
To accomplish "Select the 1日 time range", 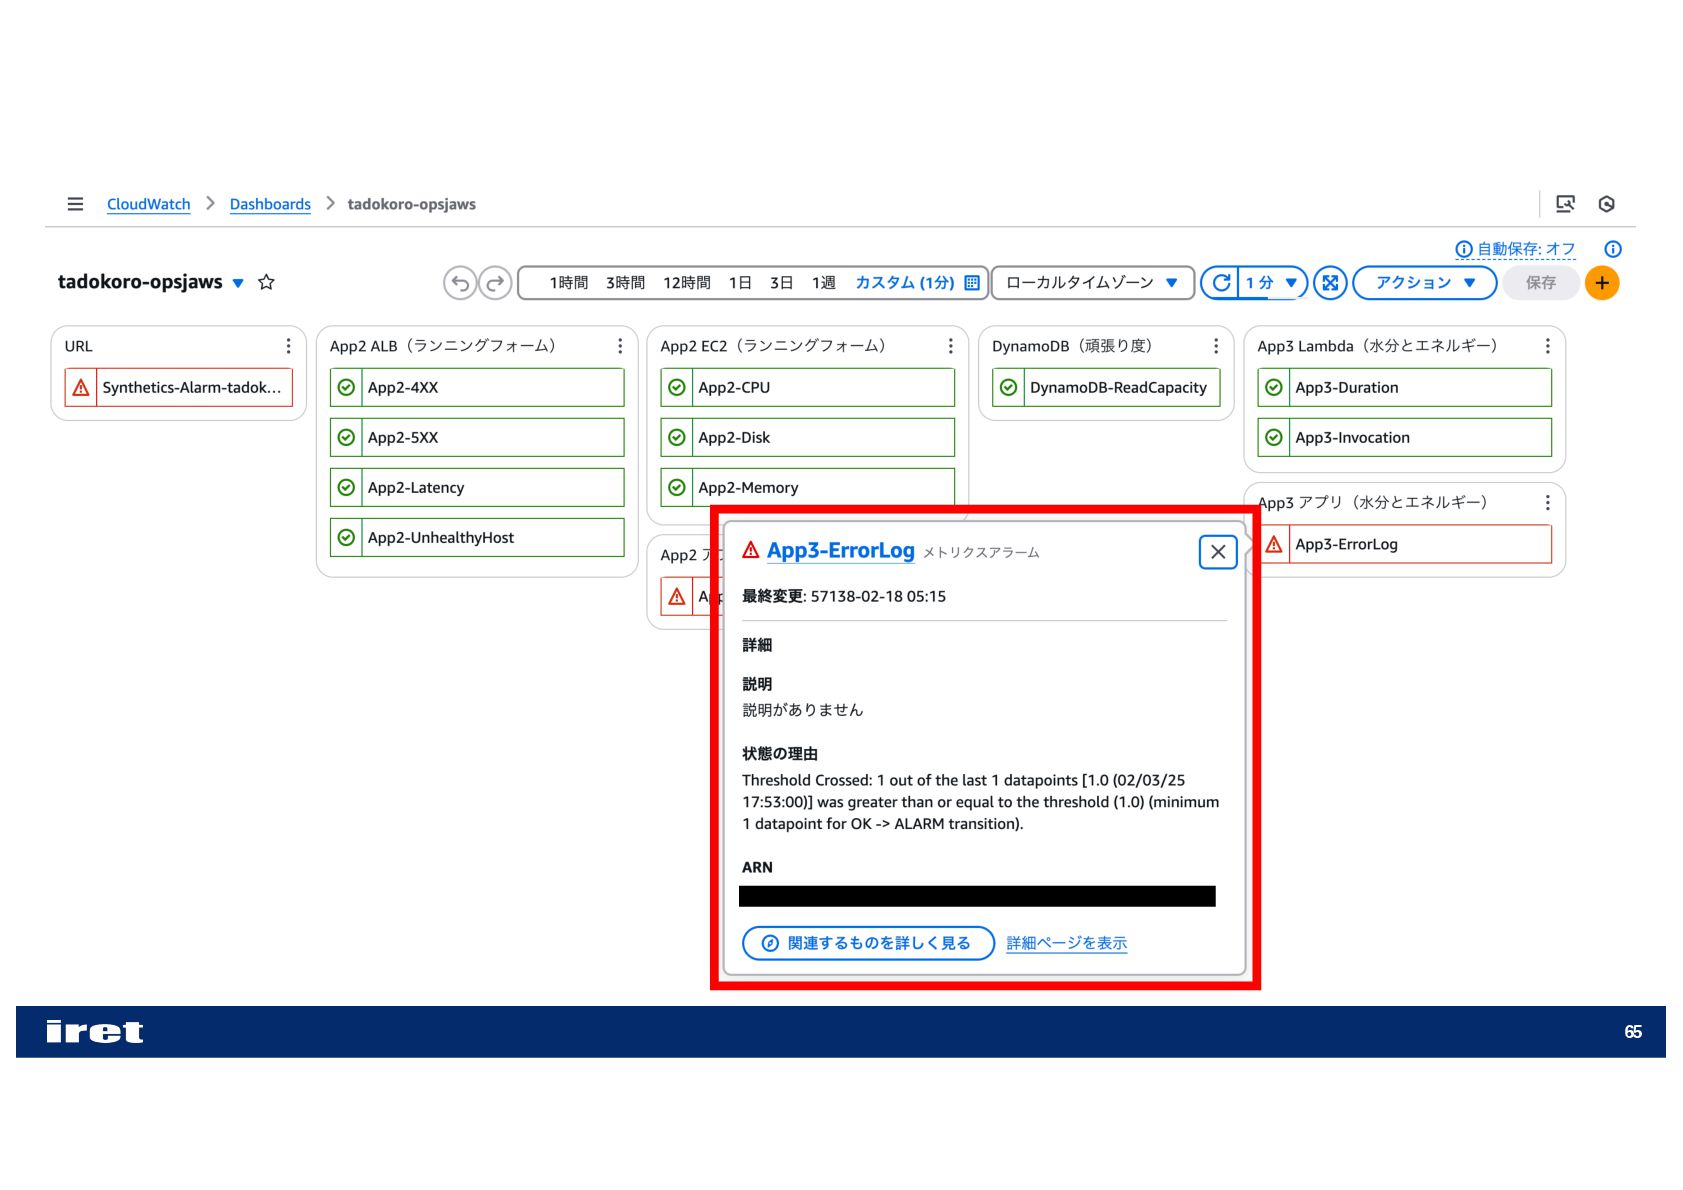I will [x=740, y=283].
